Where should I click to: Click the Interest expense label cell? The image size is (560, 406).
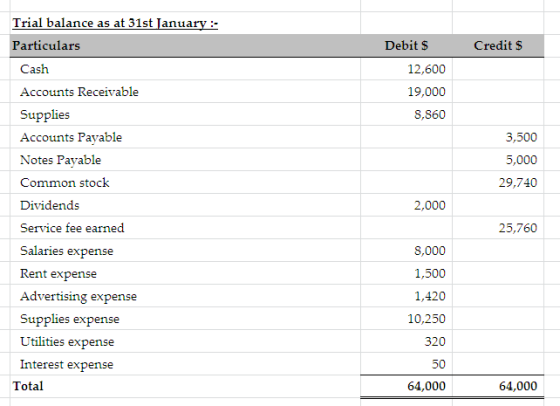click(x=67, y=365)
